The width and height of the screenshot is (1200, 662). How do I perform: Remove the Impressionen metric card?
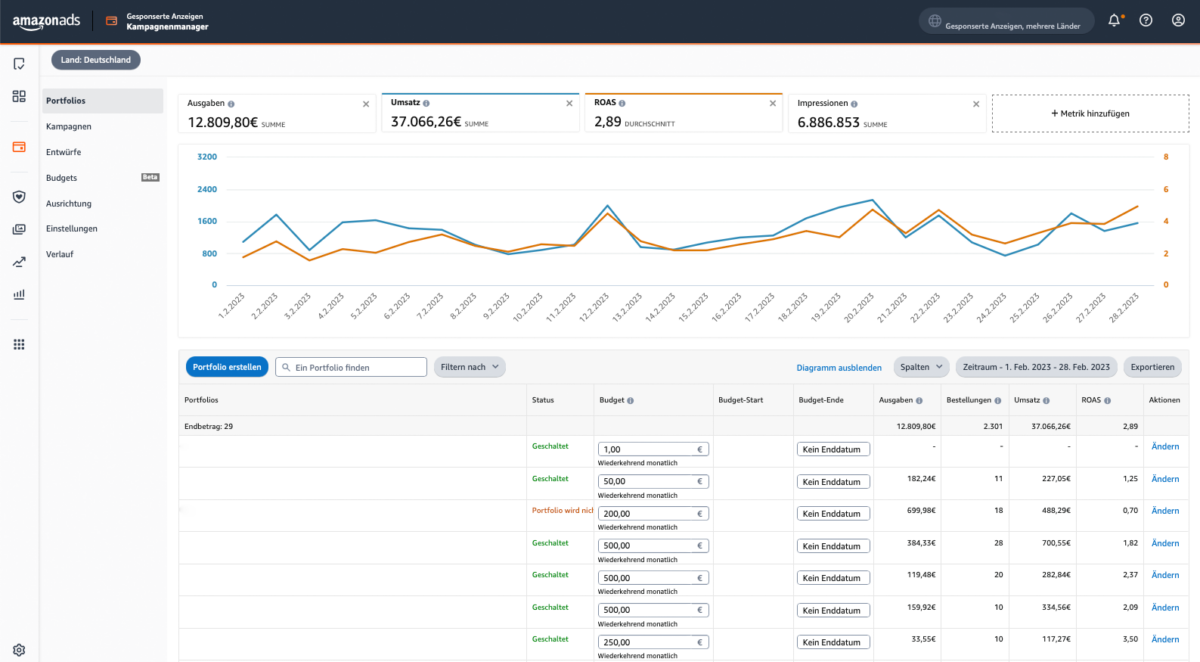point(977,103)
